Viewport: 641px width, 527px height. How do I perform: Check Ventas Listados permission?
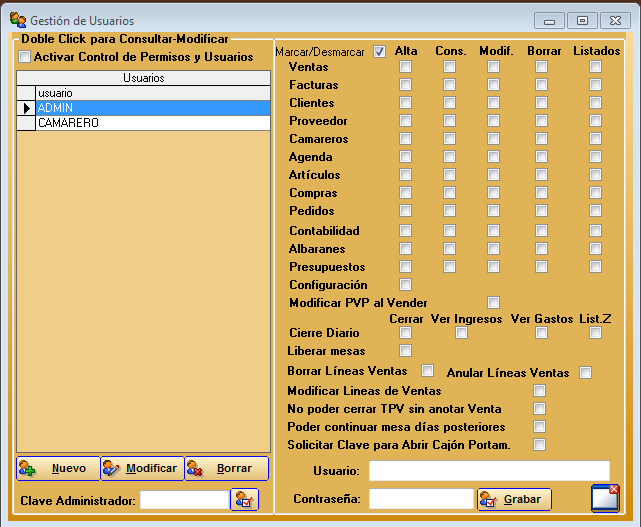(595, 67)
